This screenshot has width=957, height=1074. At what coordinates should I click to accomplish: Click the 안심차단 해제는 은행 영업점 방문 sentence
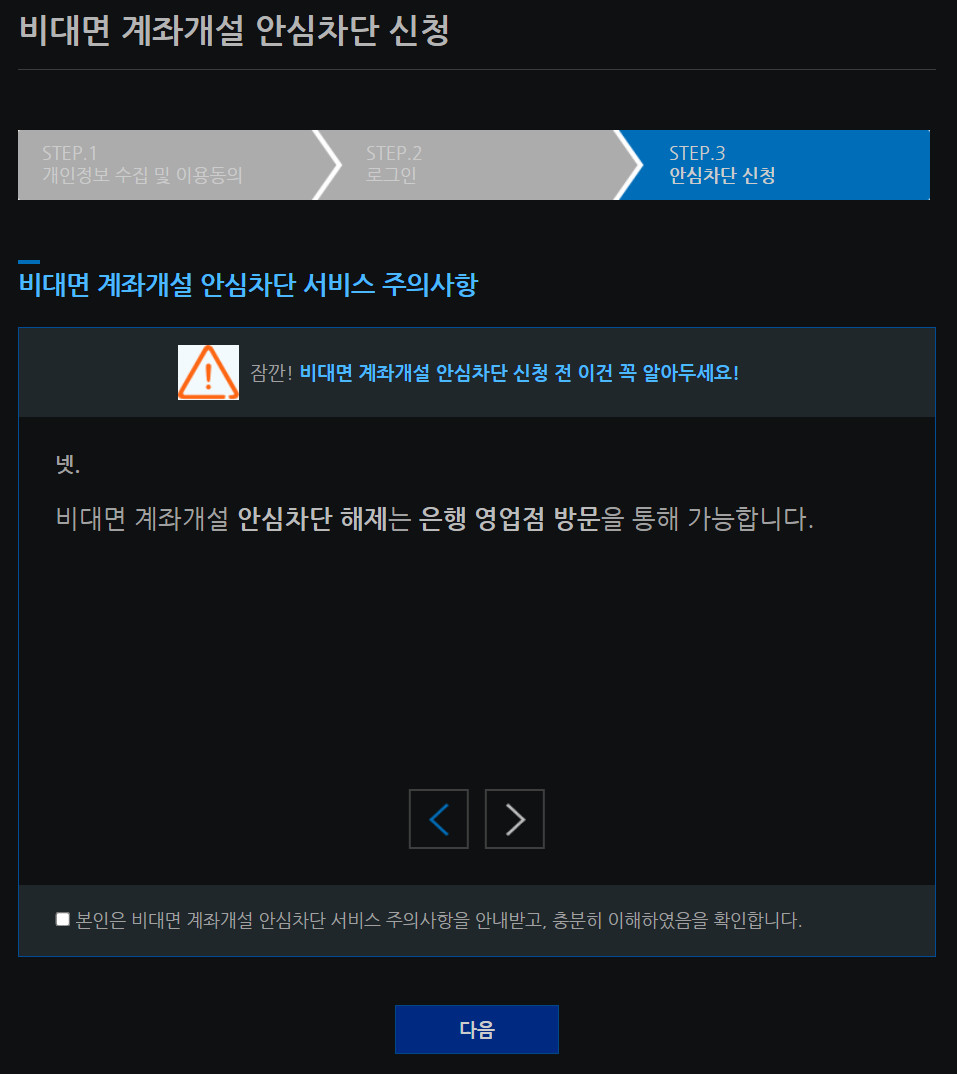[434, 519]
